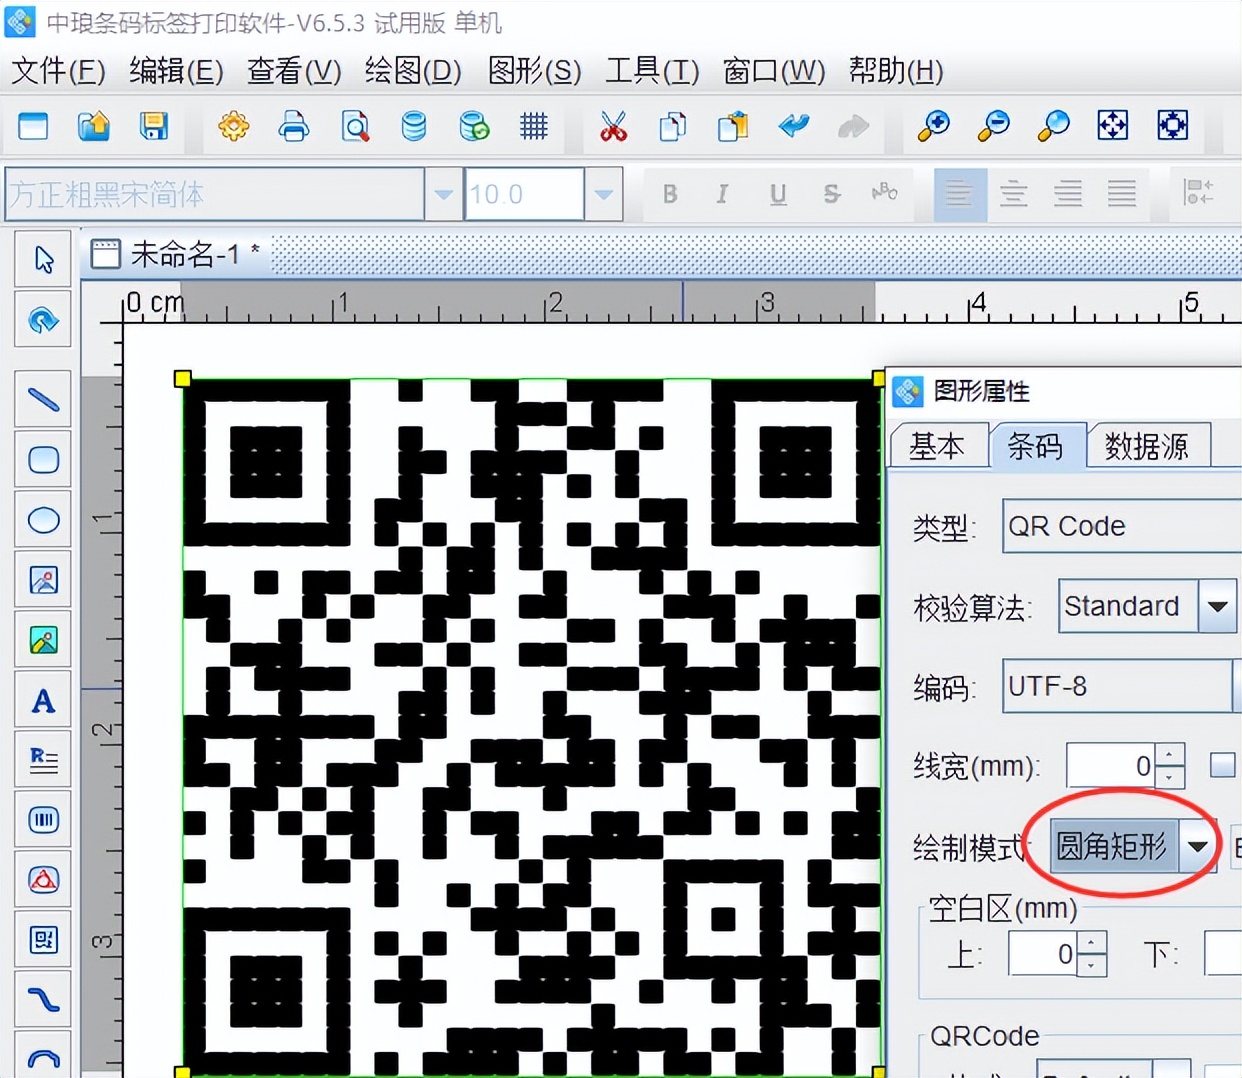
Task: Cut the selection with the scissors
Action: pos(613,126)
